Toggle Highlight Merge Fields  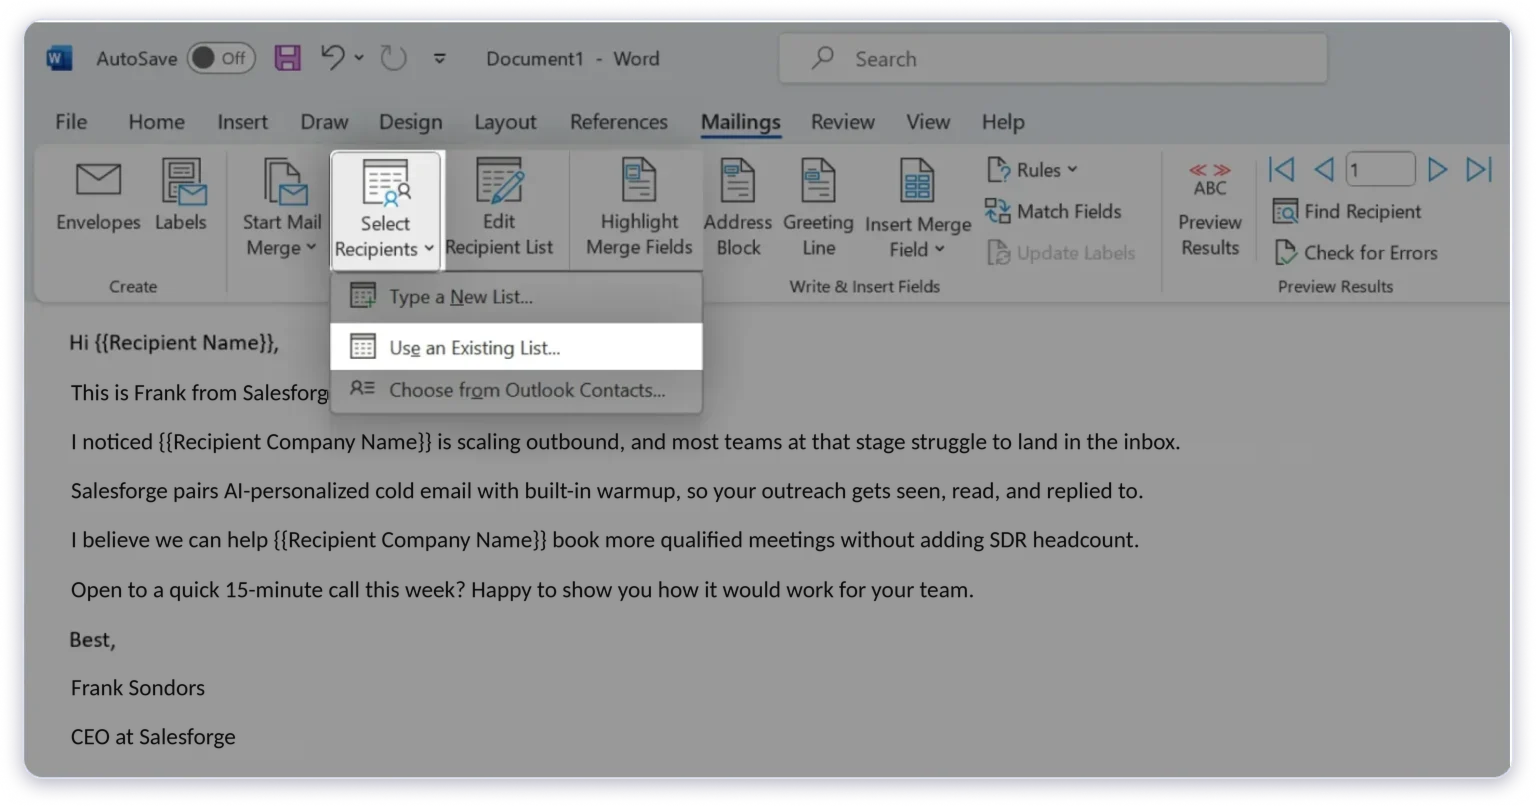pos(639,208)
